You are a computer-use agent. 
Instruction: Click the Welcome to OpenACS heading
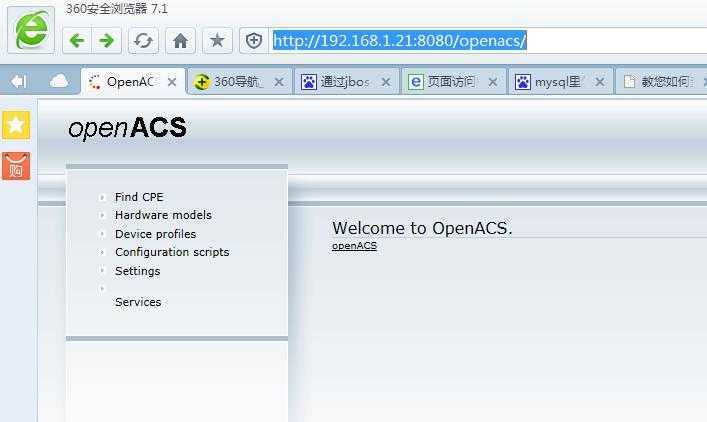coord(422,228)
